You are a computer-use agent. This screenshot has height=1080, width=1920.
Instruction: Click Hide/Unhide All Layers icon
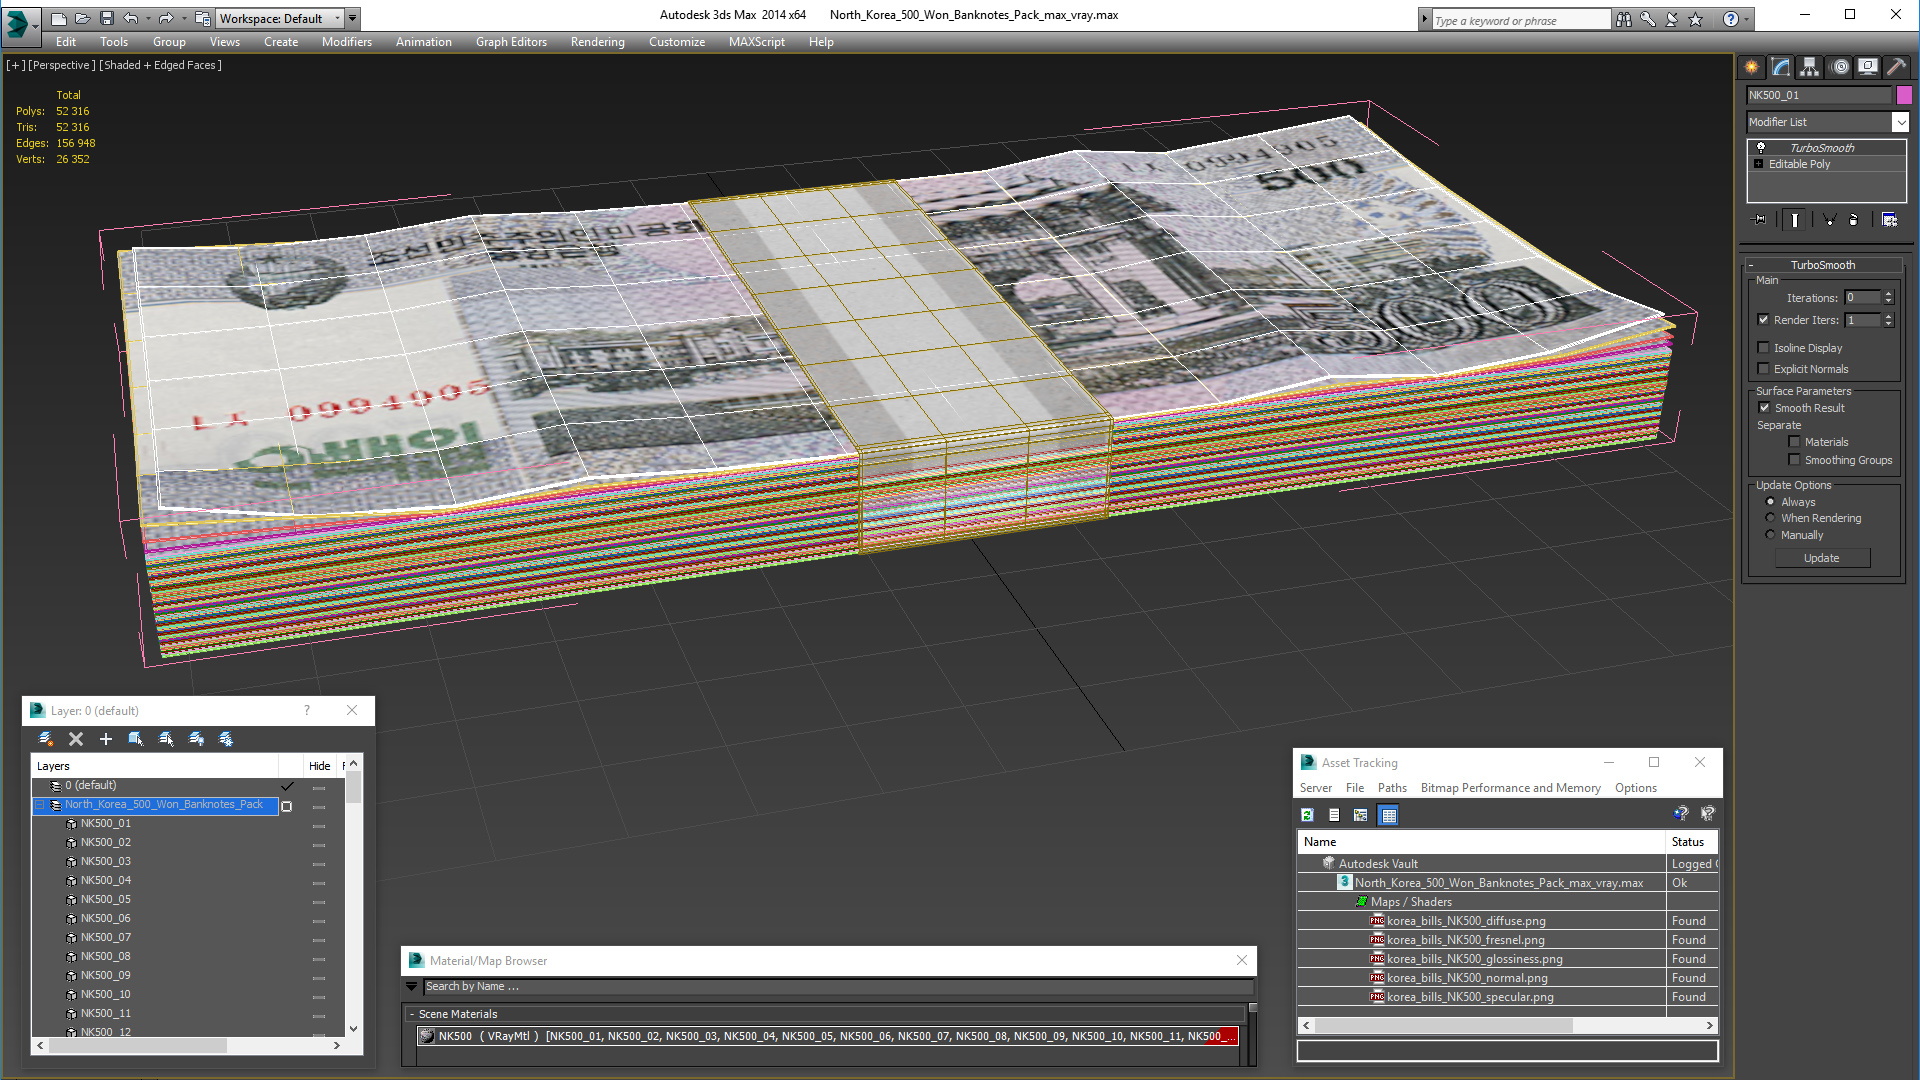coord(196,739)
